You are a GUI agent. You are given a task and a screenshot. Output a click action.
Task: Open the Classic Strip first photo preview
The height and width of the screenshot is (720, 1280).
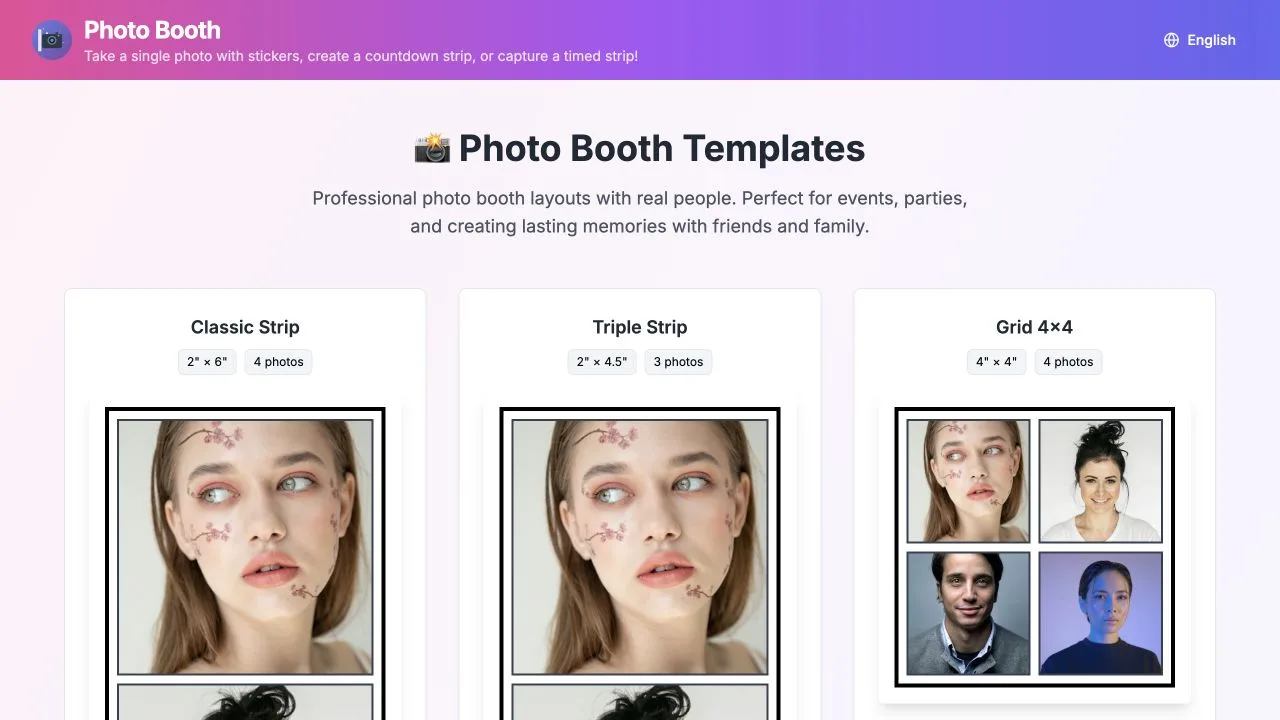(245, 547)
